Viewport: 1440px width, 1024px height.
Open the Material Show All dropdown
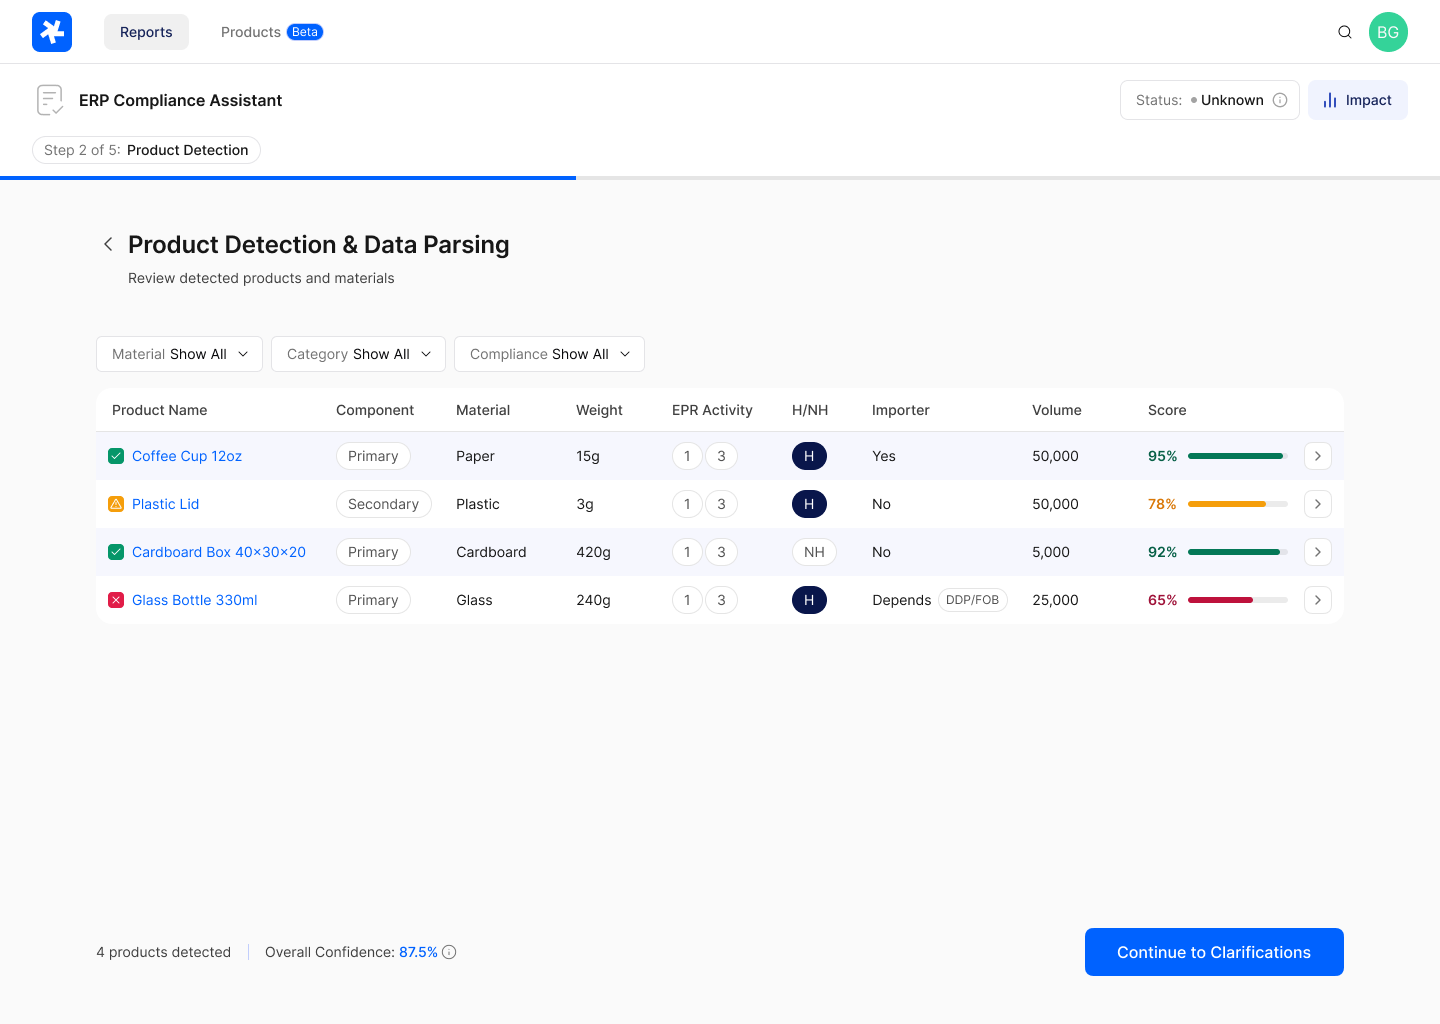[179, 353]
